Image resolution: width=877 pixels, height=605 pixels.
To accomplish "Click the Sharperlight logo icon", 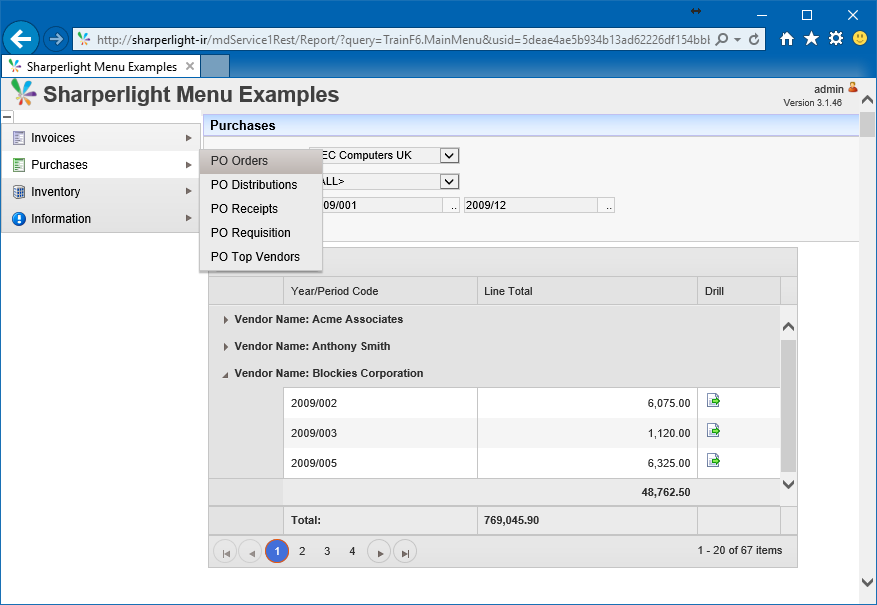I will coord(23,93).
